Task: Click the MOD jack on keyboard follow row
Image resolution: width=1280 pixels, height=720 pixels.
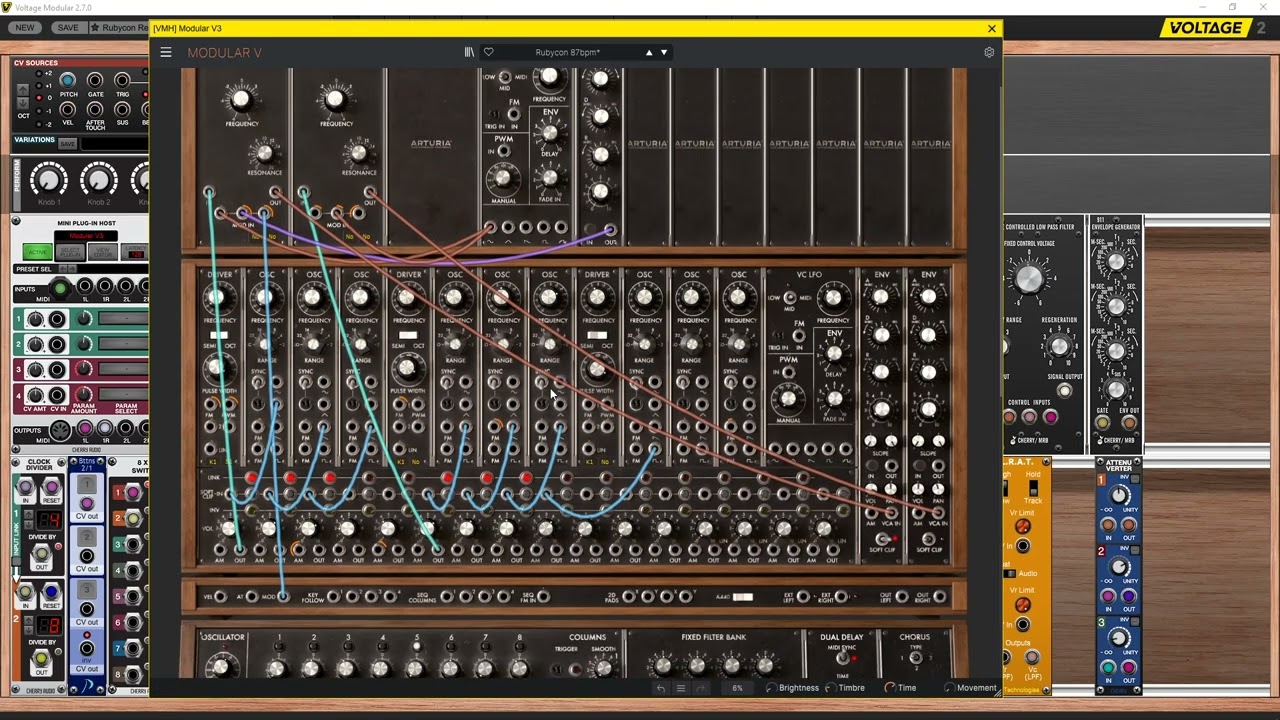Action: (x=284, y=597)
